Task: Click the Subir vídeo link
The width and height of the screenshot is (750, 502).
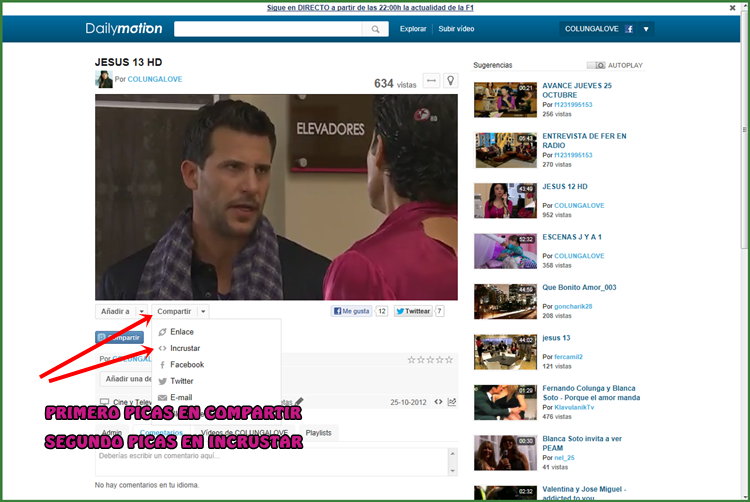Action: (458, 29)
